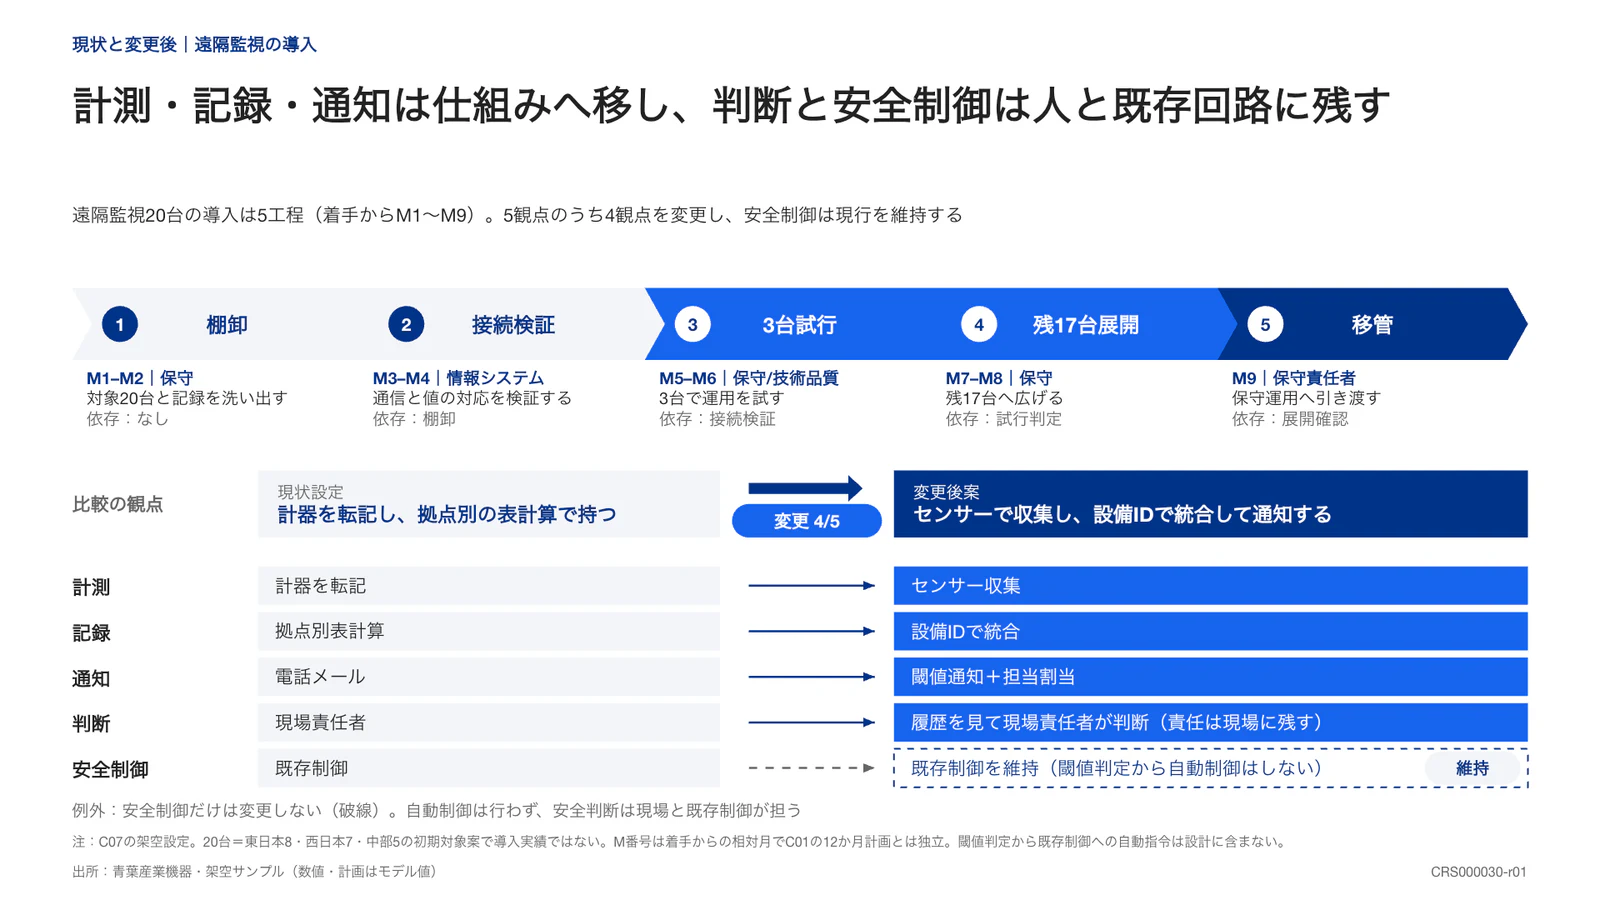Click the 'M5–M6｜保守/技術品質' label
Screen dimensions: 1600x900
(749, 378)
